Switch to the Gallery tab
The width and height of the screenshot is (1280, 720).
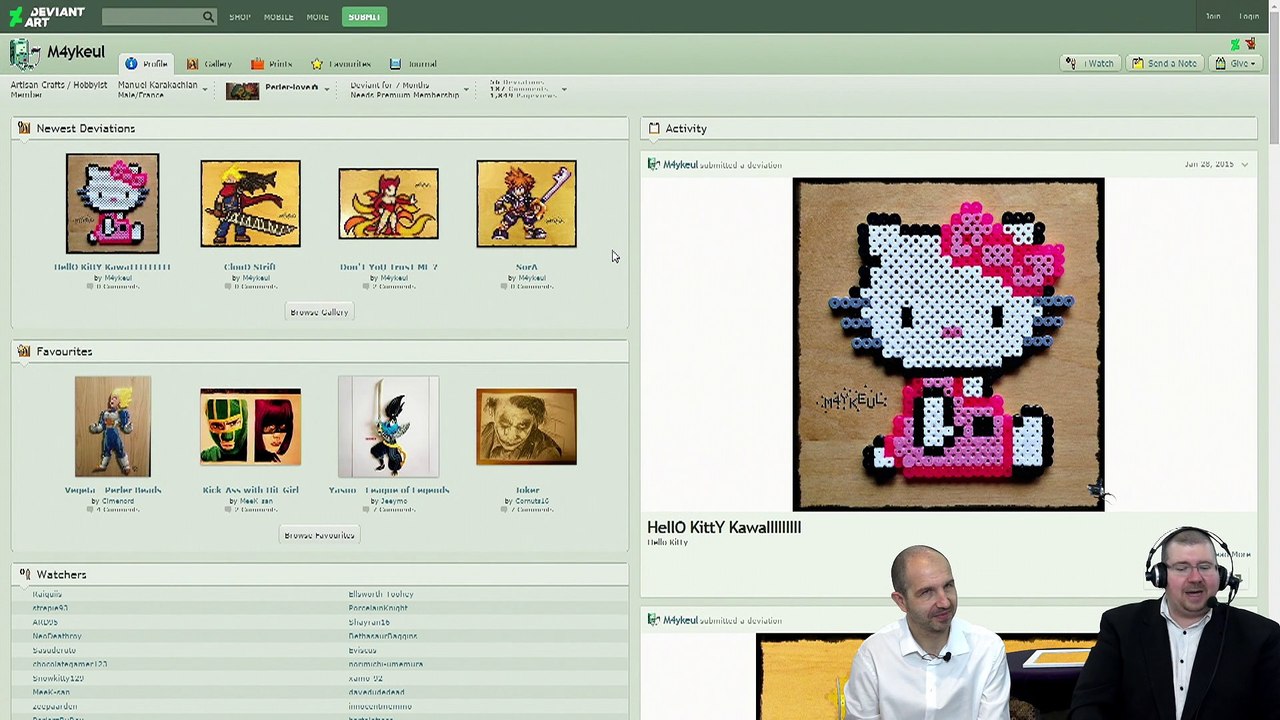(x=209, y=63)
